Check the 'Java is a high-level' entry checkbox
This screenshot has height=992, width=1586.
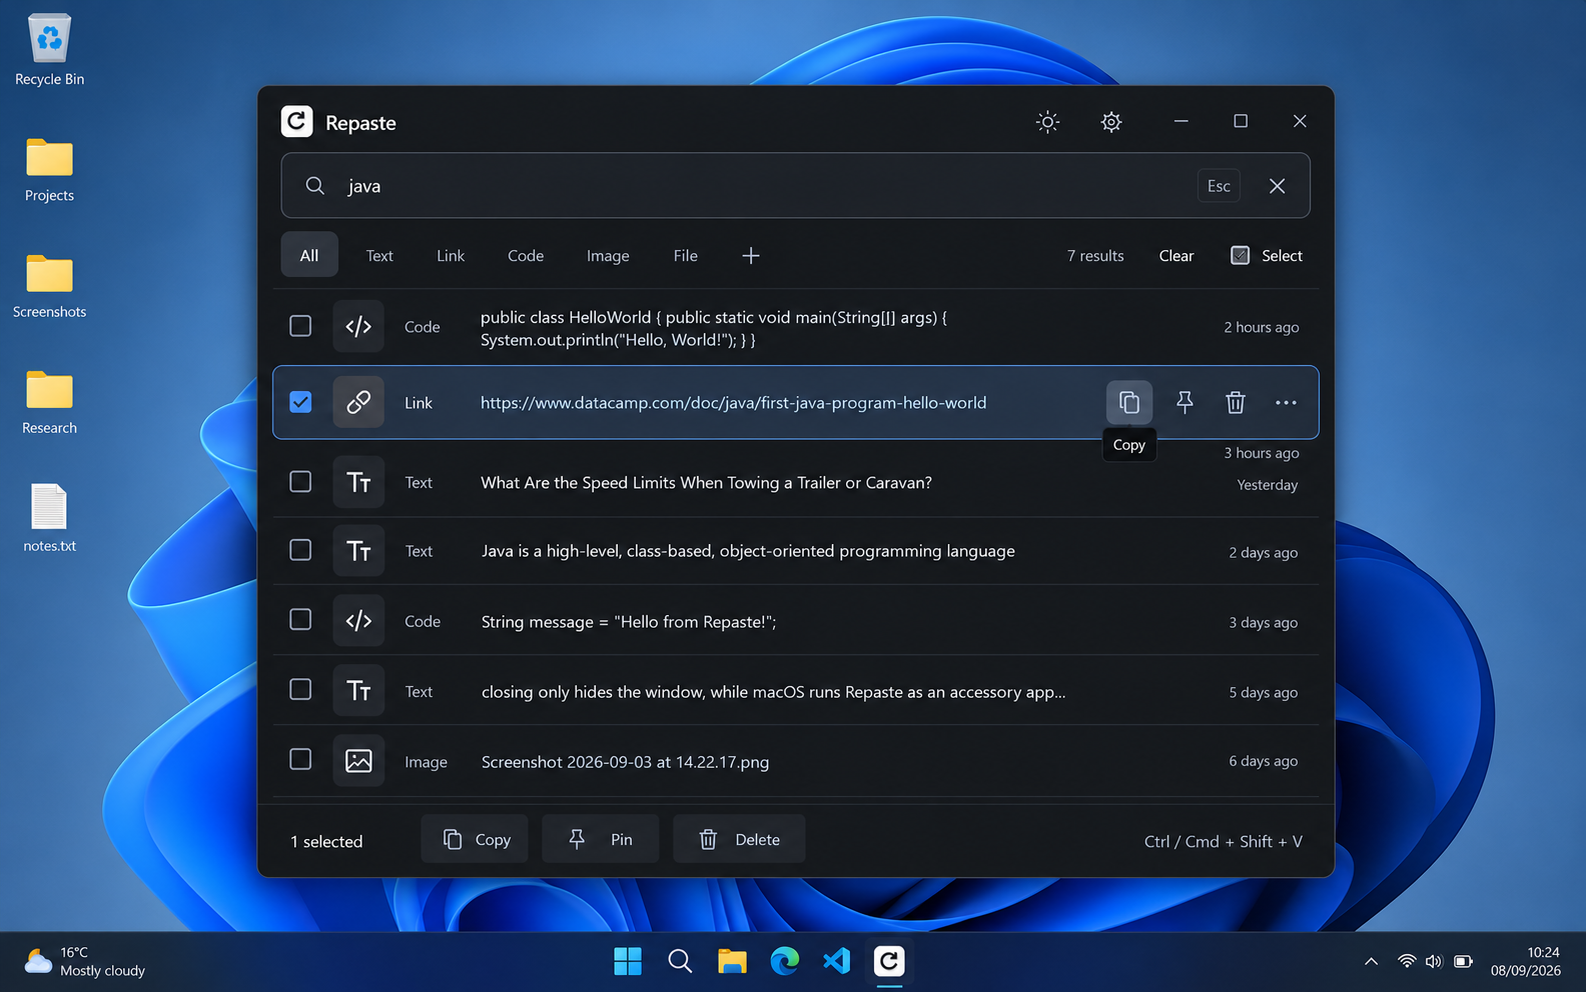click(x=300, y=550)
